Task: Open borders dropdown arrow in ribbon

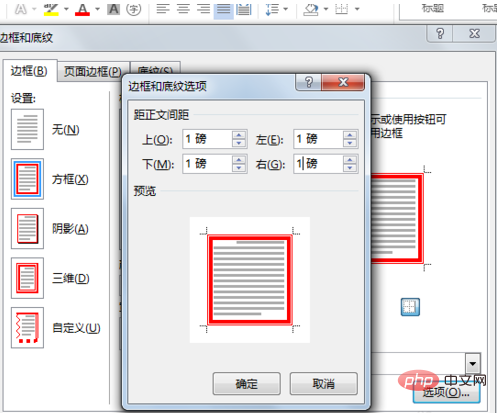Action: [x=357, y=9]
